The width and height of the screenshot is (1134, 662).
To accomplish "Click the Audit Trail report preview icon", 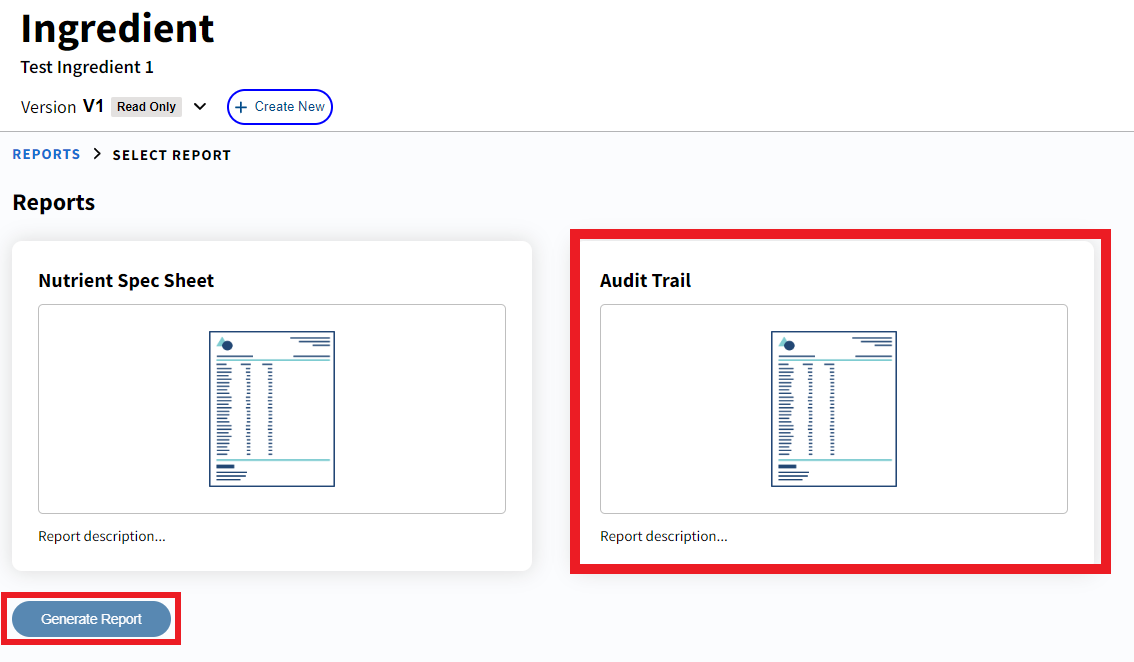I will point(833,408).
